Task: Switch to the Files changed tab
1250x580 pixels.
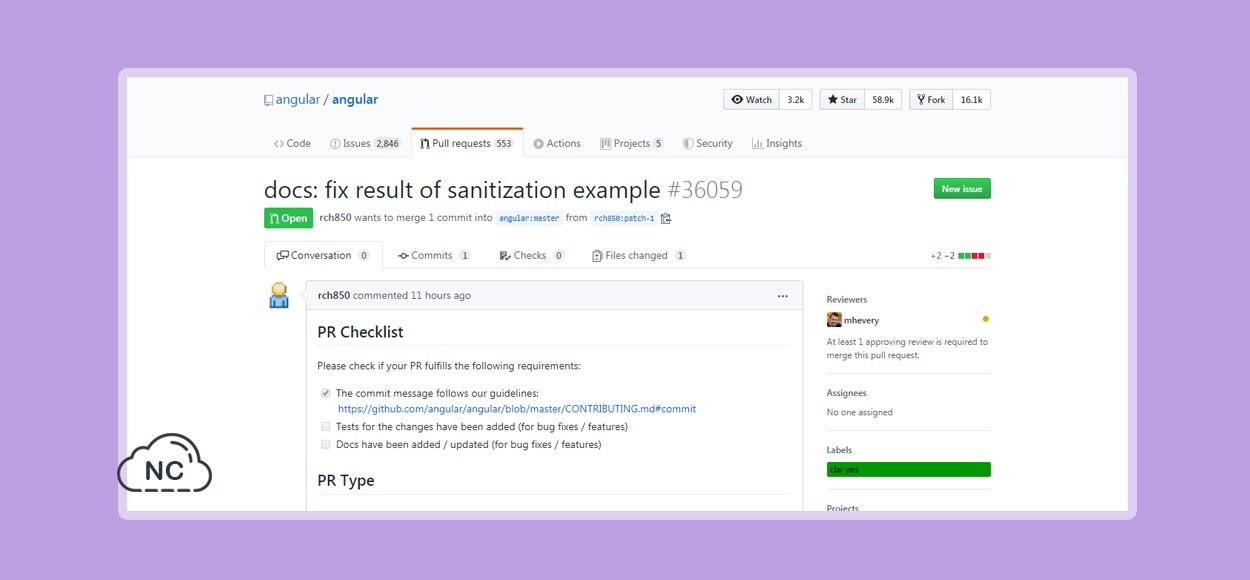Action: click(639, 255)
